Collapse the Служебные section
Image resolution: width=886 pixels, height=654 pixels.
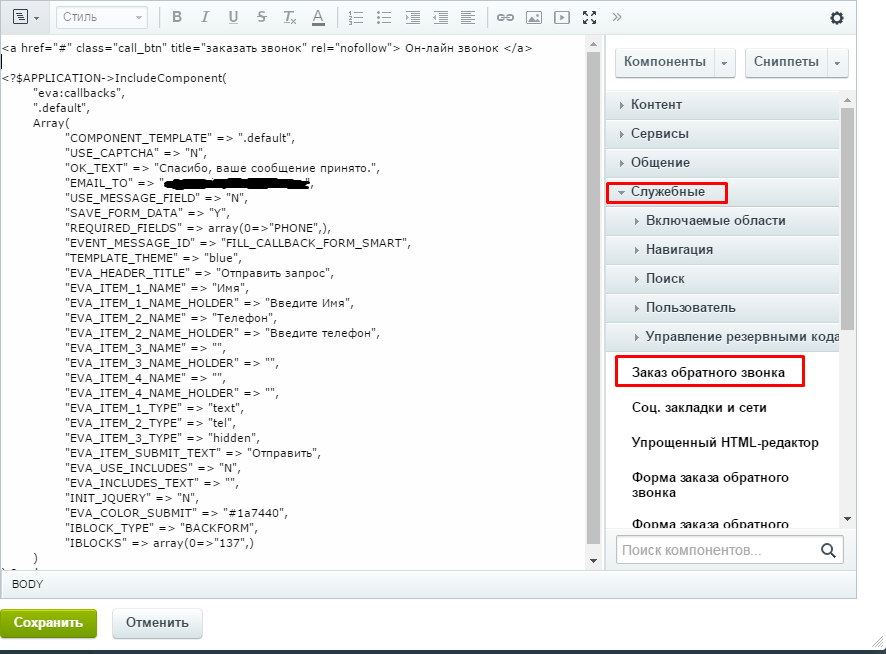pyautogui.click(x=667, y=191)
